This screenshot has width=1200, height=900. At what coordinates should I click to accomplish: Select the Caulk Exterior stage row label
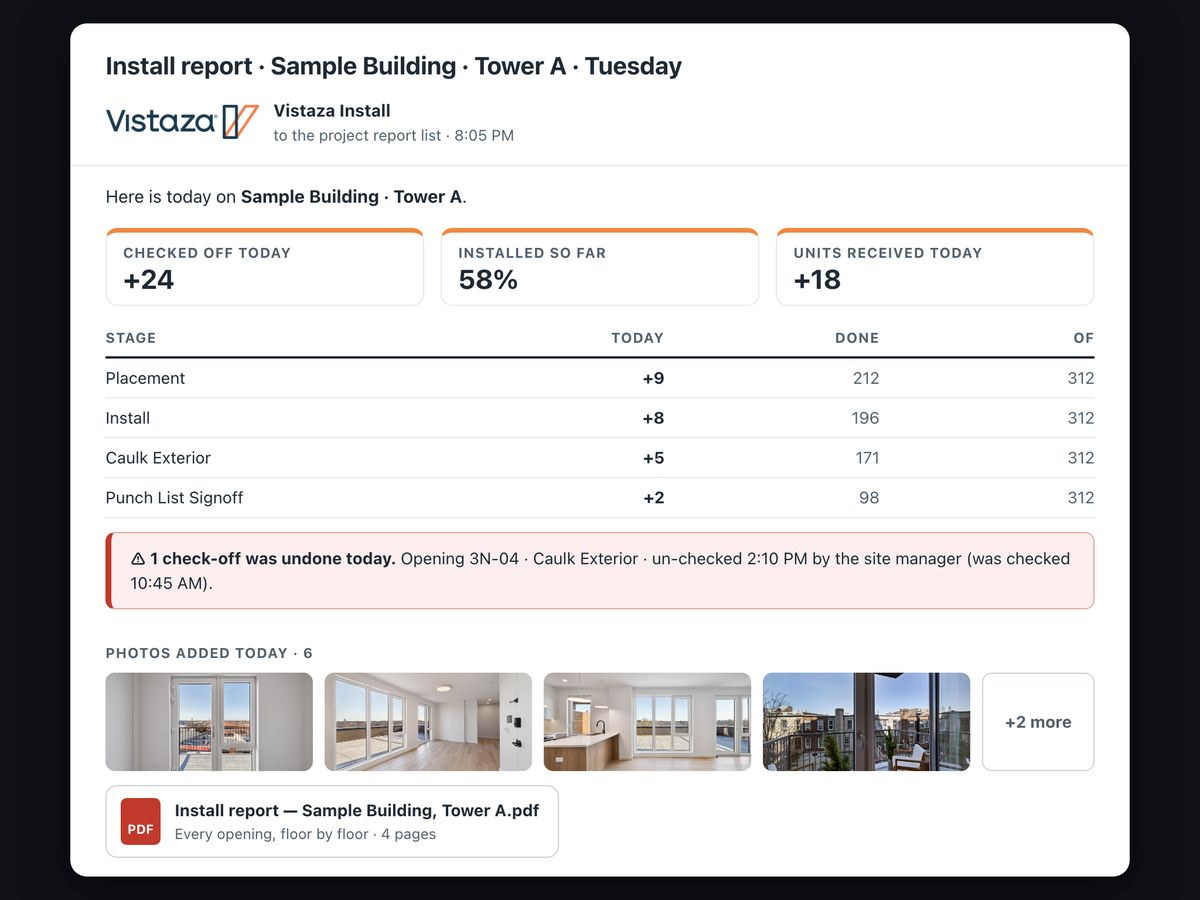pos(158,458)
